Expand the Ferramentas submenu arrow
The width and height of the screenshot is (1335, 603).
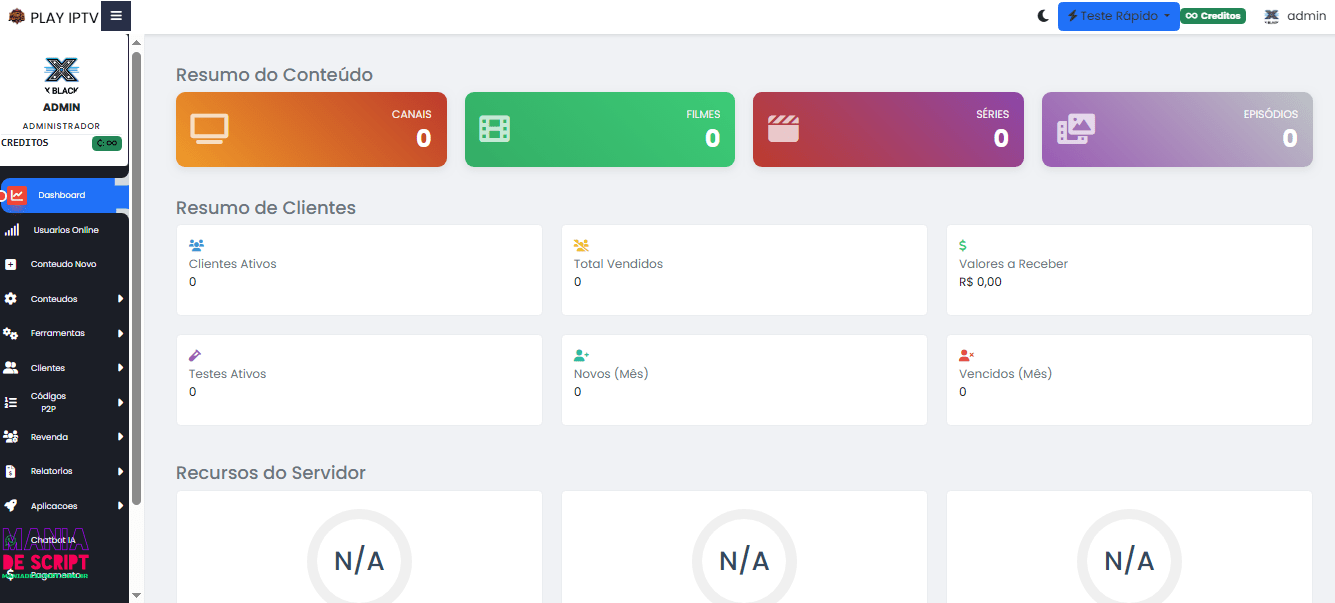(x=120, y=333)
